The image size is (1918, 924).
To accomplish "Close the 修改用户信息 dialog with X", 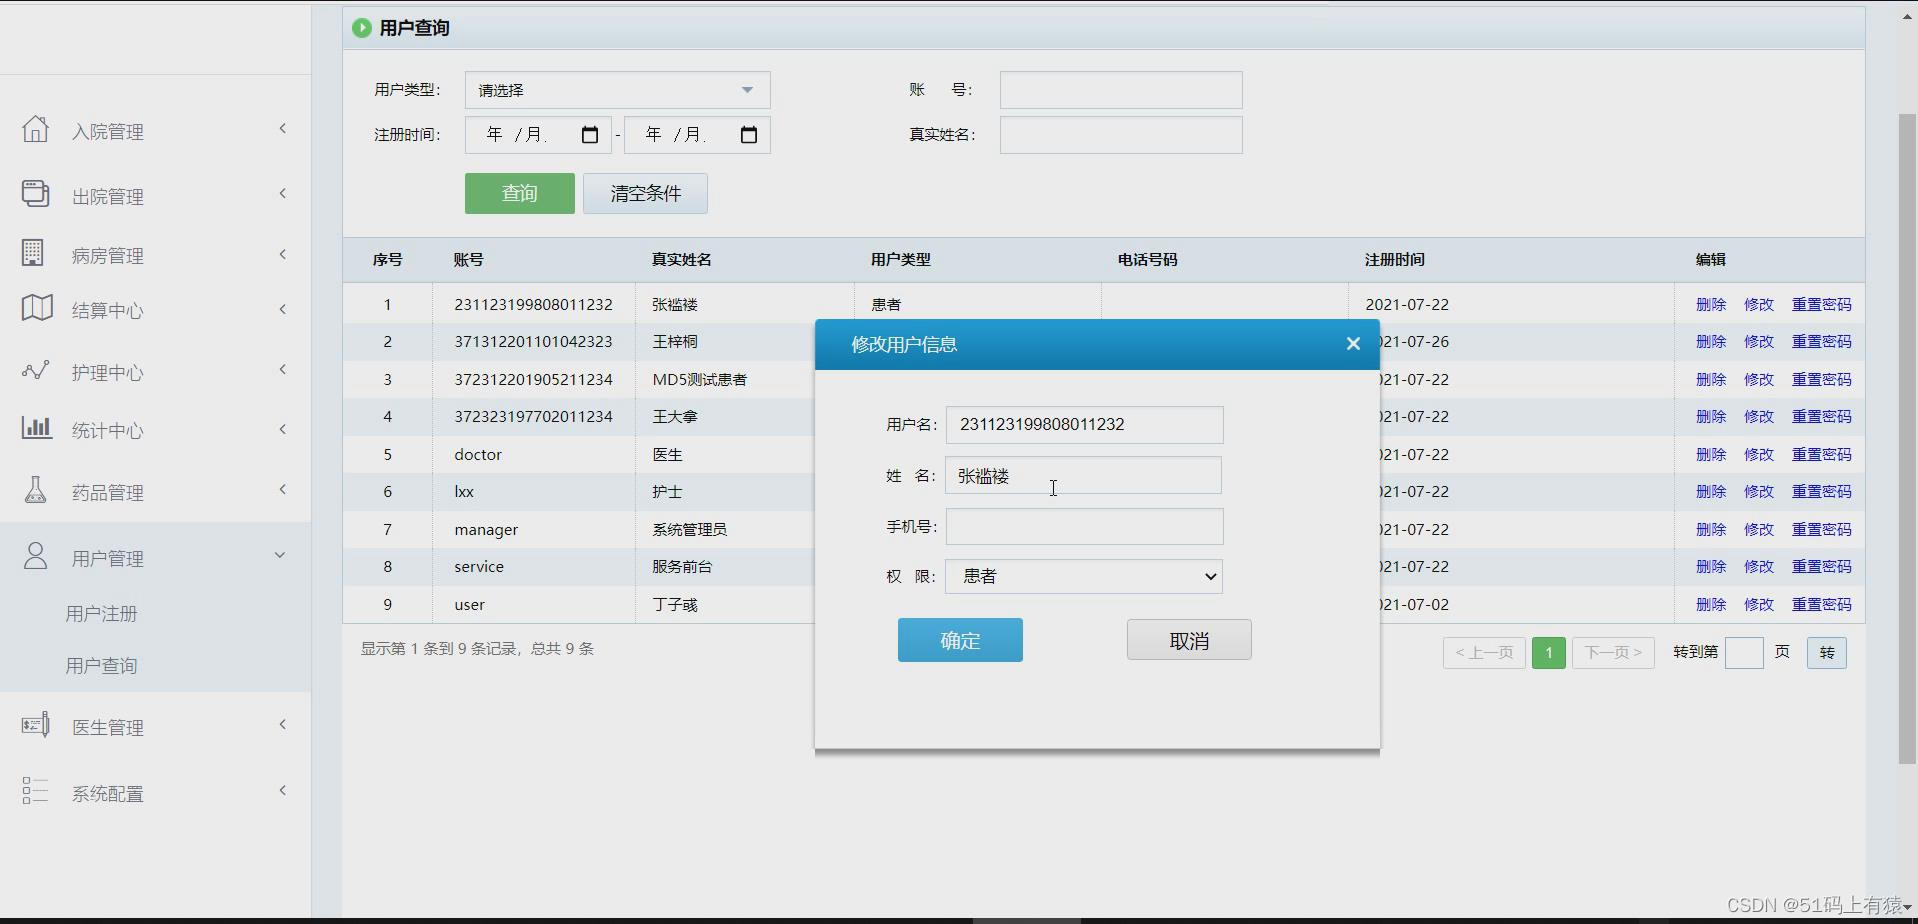I will (1353, 344).
